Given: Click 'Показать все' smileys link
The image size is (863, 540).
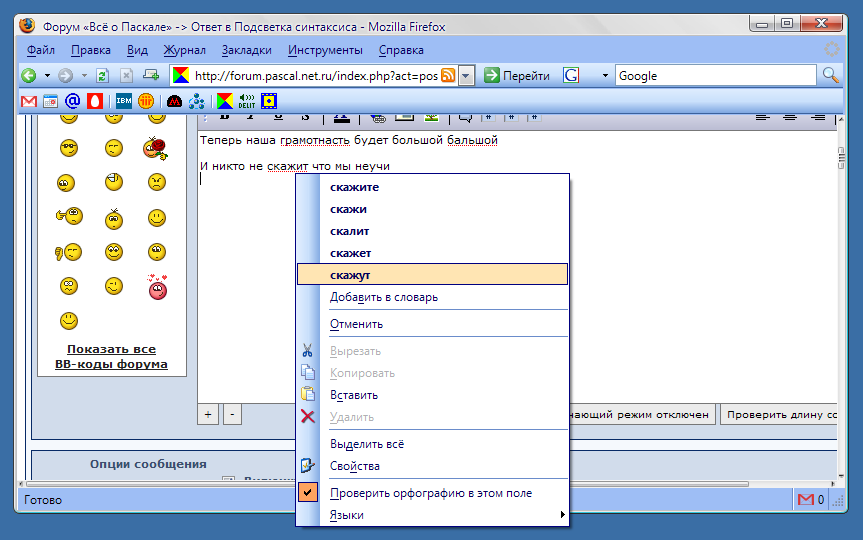Looking at the screenshot, I should click(111, 349).
